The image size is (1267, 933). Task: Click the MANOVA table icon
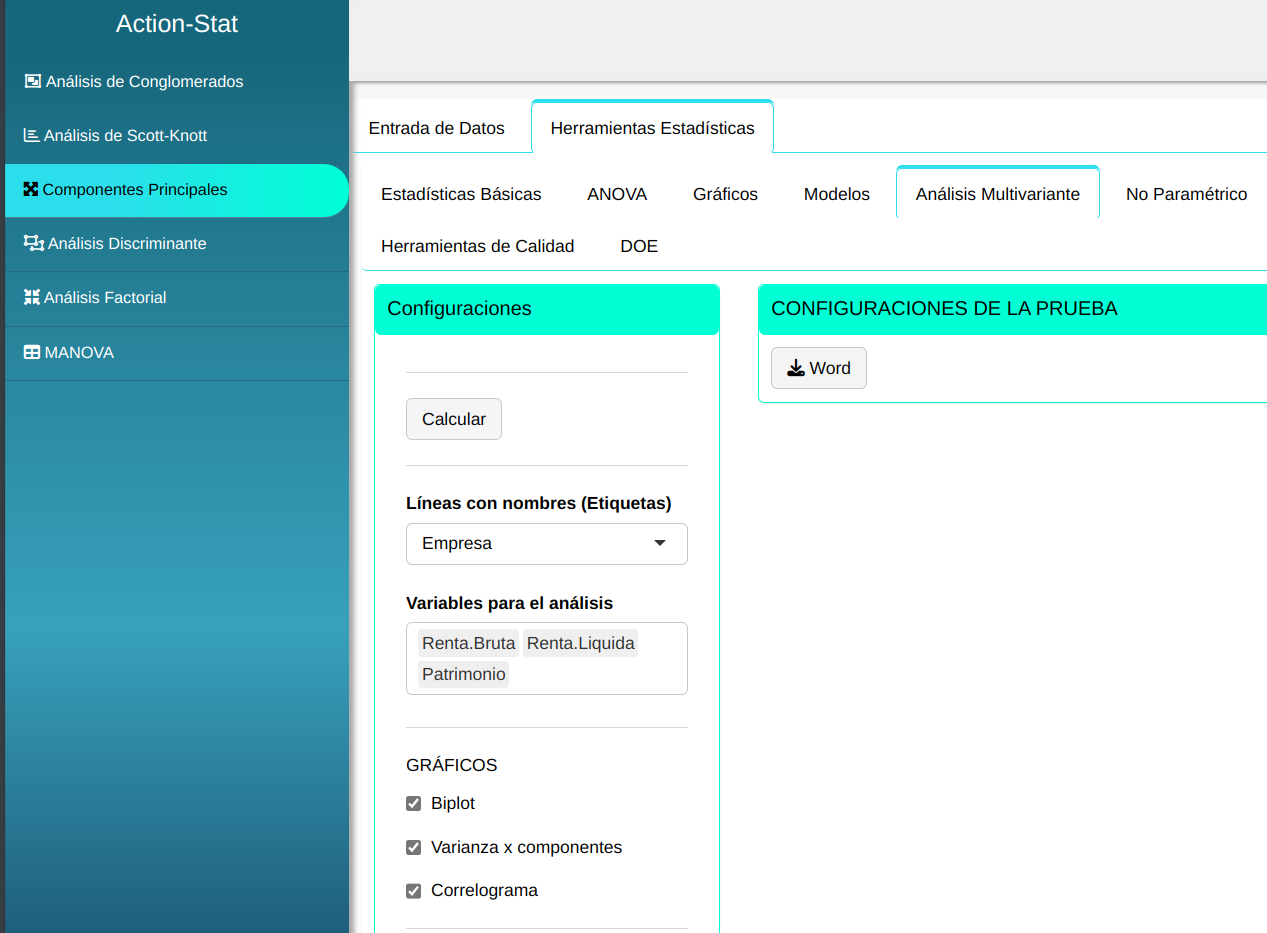pyautogui.click(x=32, y=353)
